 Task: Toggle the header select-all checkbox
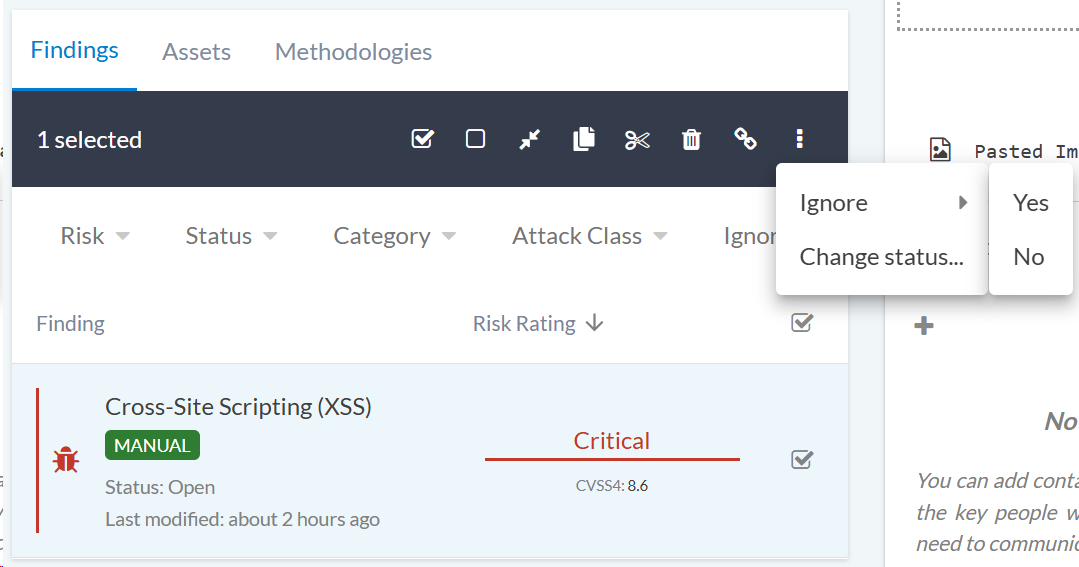point(801,323)
